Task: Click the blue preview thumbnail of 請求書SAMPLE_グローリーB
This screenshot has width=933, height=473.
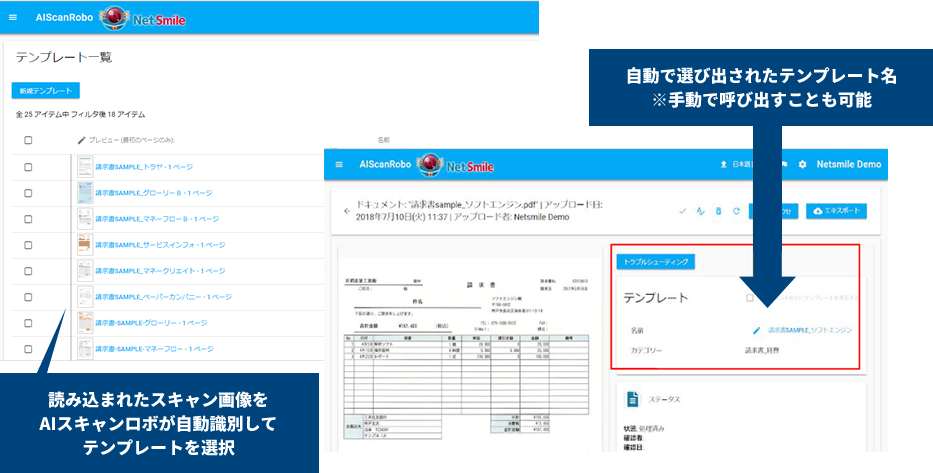Action: coord(85,193)
